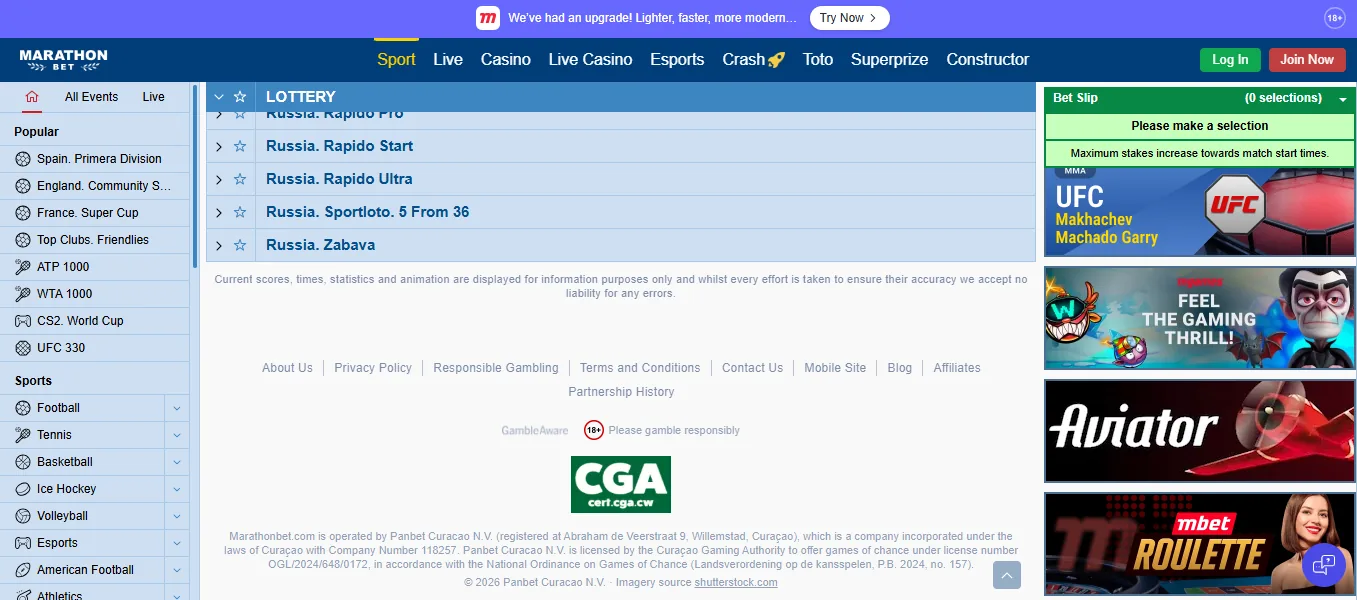Collapse the Bet Slip panel arrow
The image size is (1357, 600).
click(1343, 99)
